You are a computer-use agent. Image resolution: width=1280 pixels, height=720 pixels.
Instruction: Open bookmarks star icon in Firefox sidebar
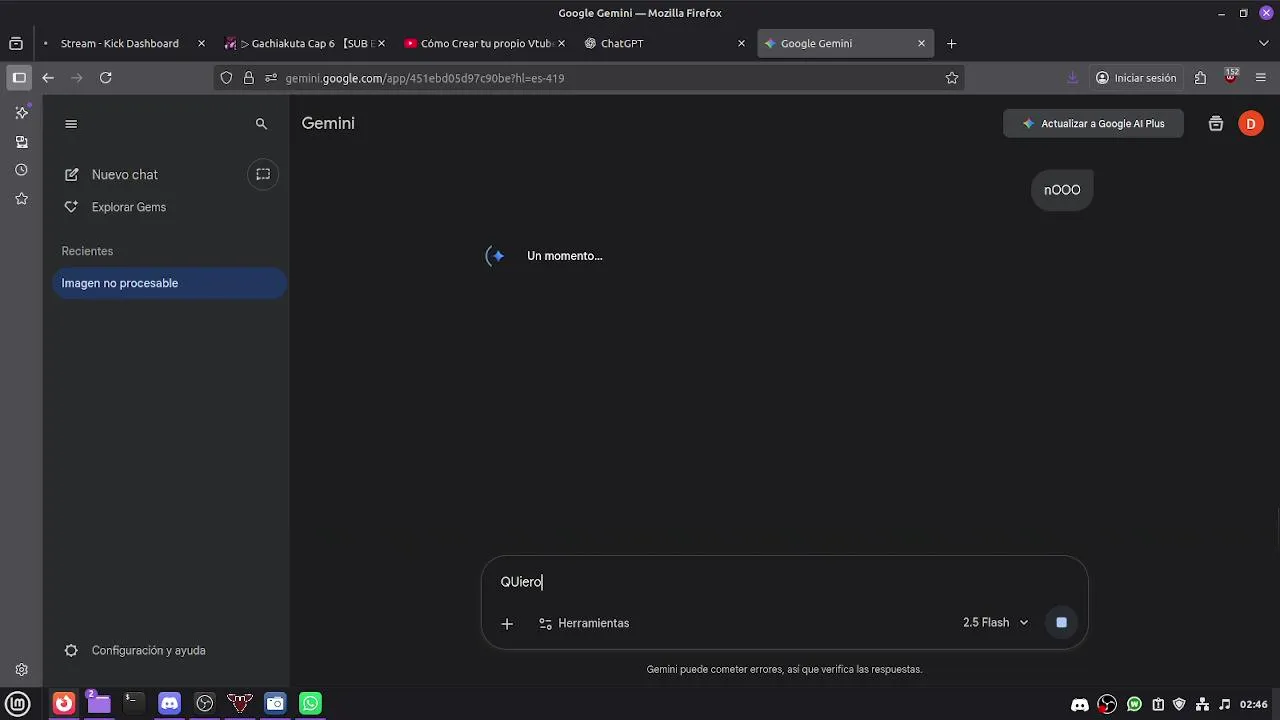[21, 198]
